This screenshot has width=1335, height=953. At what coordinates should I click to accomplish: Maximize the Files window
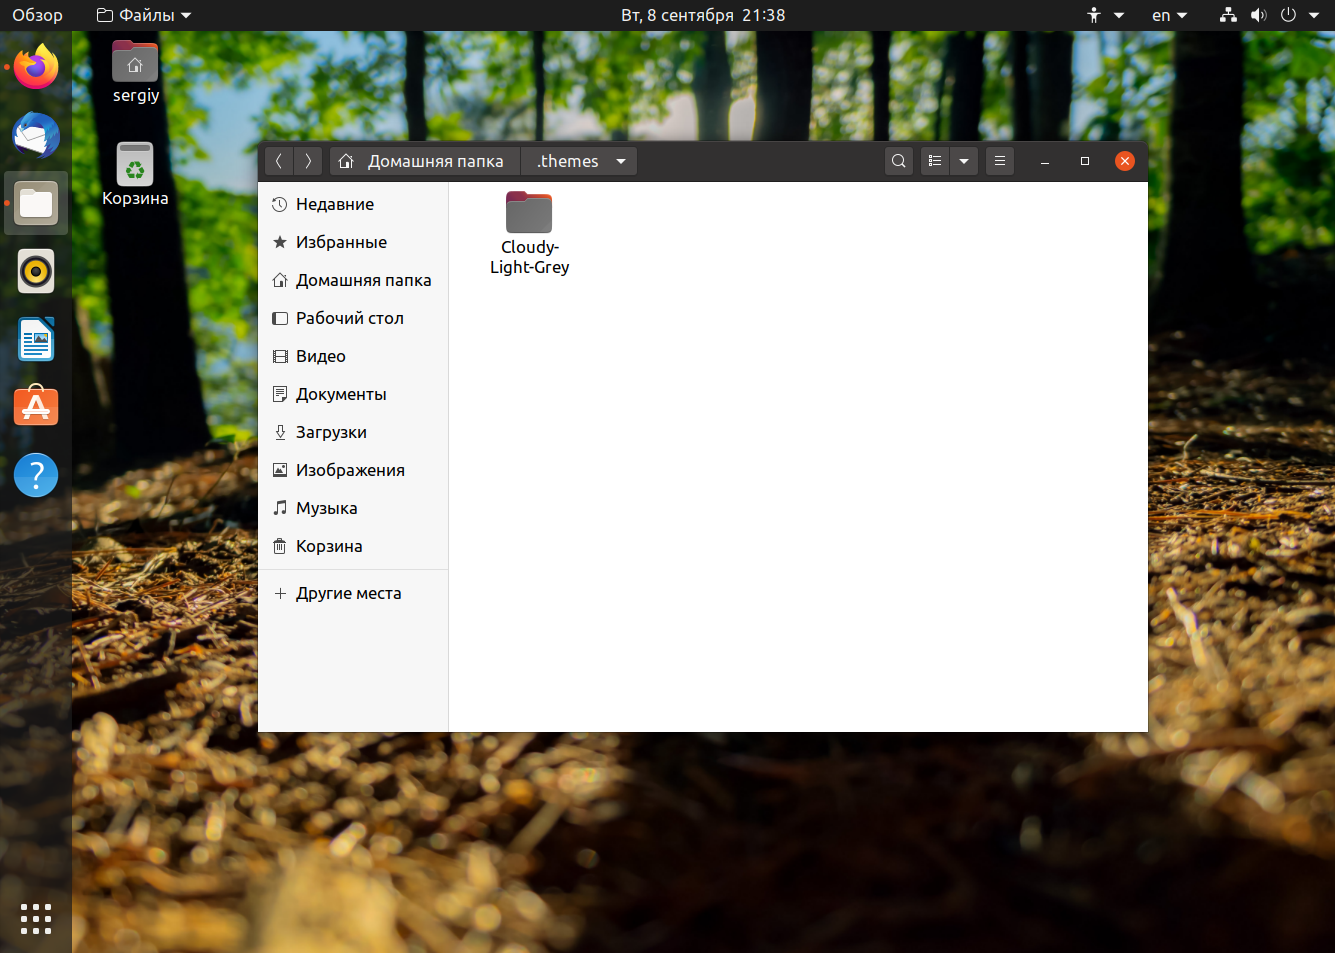tap(1085, 161)
